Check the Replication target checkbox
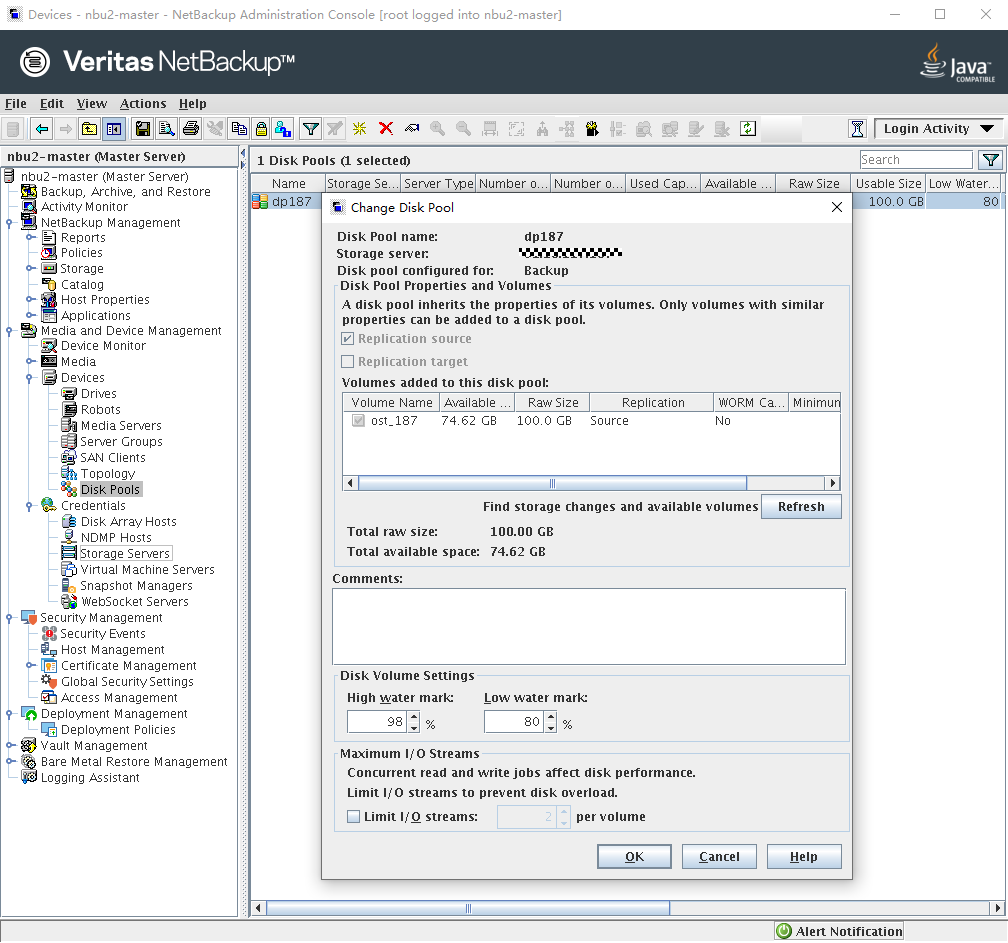The width and height of the screenshot is (1008, 943). (348, 362)
